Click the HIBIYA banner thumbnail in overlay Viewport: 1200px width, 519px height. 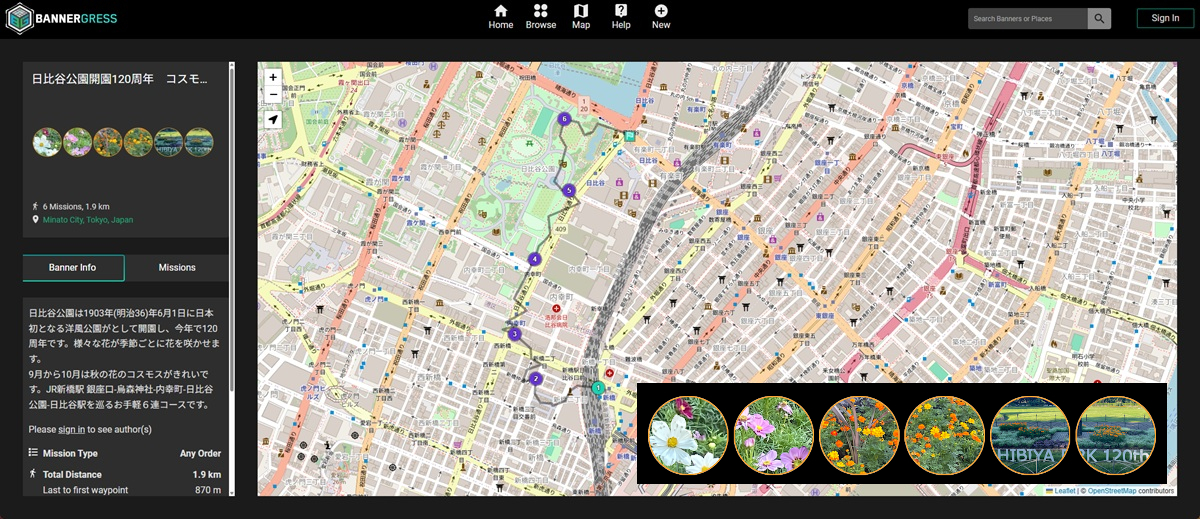(1030, 434)
